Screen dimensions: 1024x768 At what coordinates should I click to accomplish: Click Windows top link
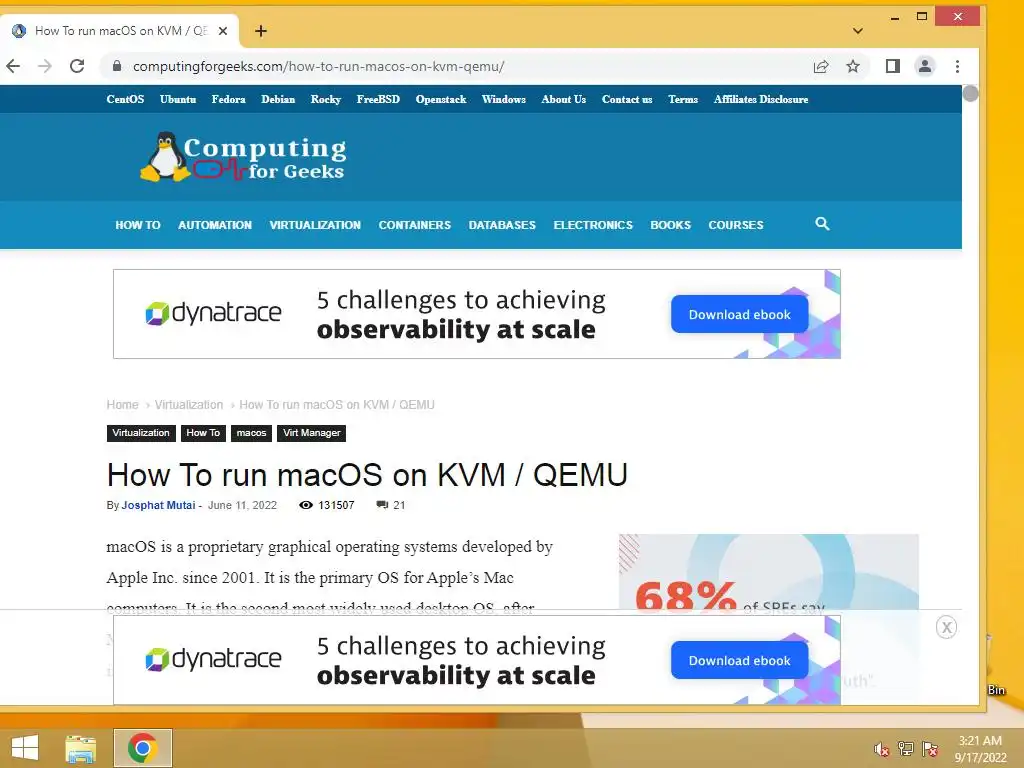pos(504,99)
